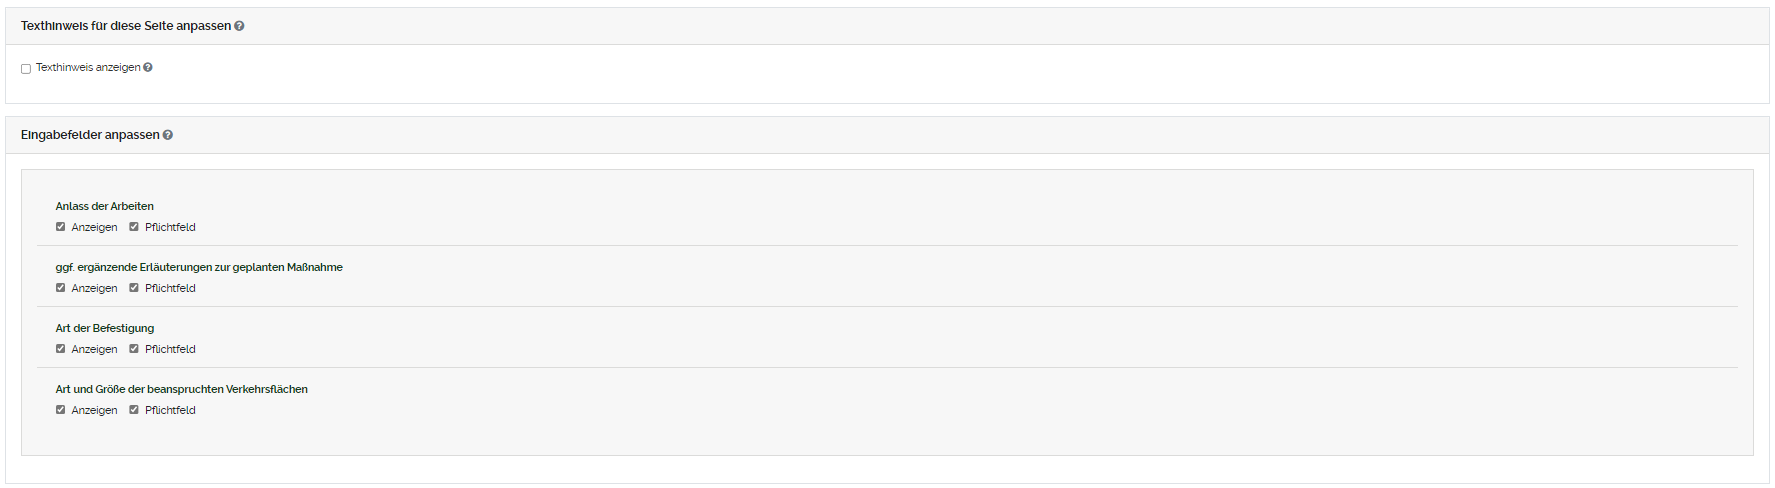Disable 'Pflichtfeld' for Art der Befestigung
This screenshot has width=1775, height=488.
pos(134,349)
